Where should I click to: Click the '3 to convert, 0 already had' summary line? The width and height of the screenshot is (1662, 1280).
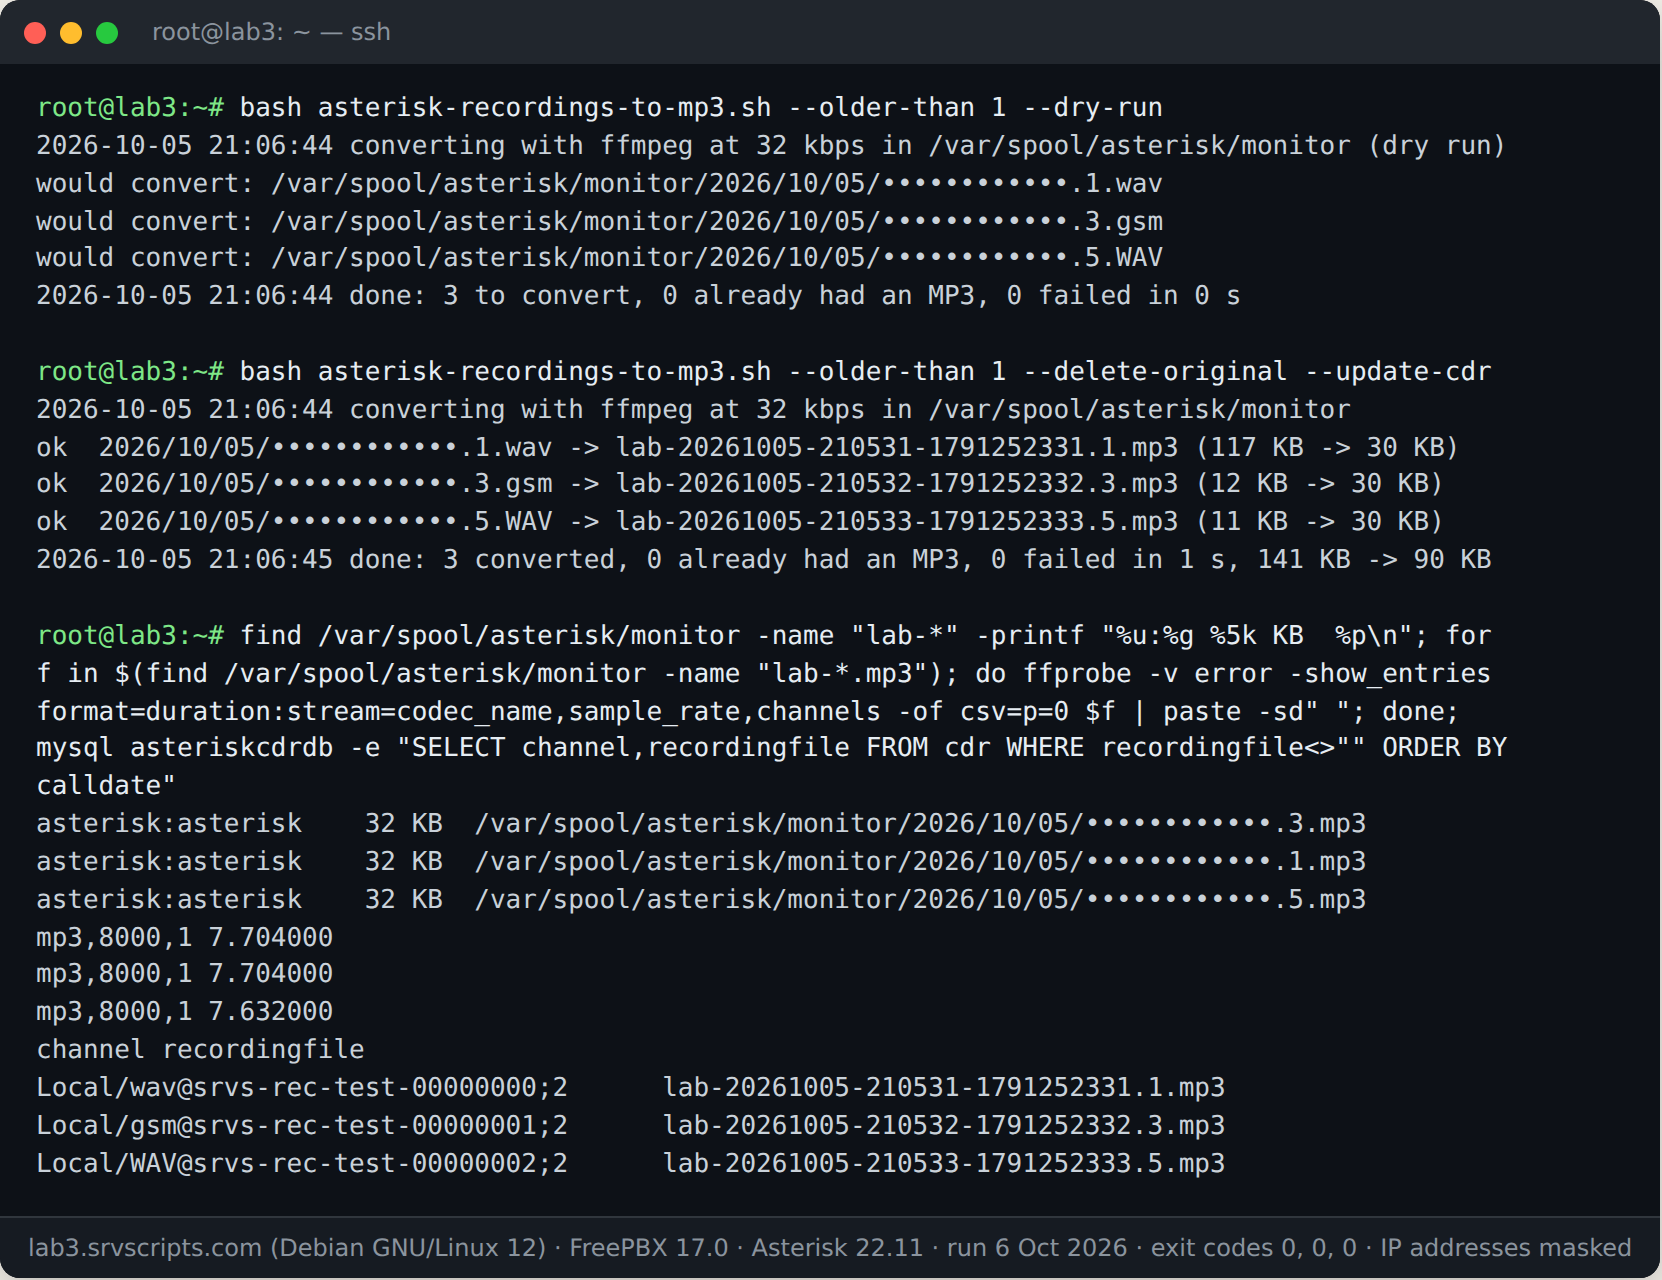click(x=639, y=295)
